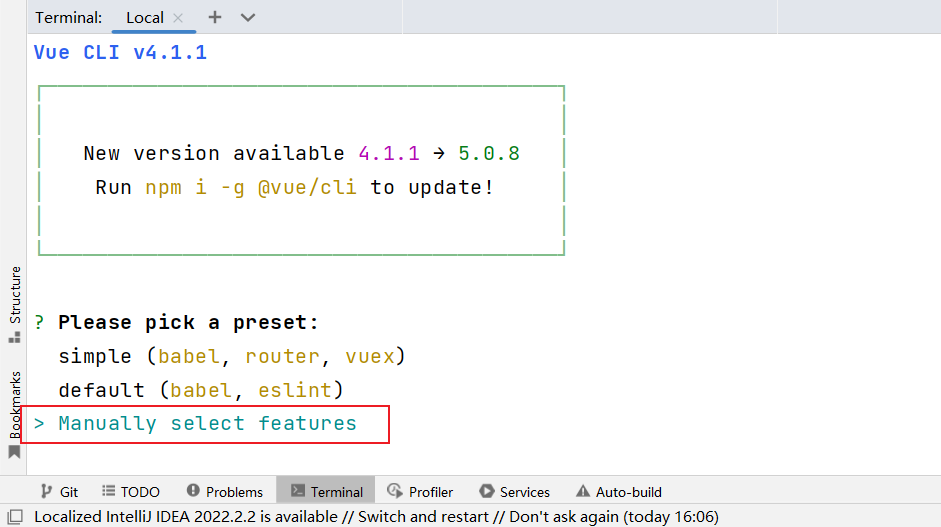The image size is (941, 527).
Task: Open the Auto-build tool window
Action: coord(618,492)
